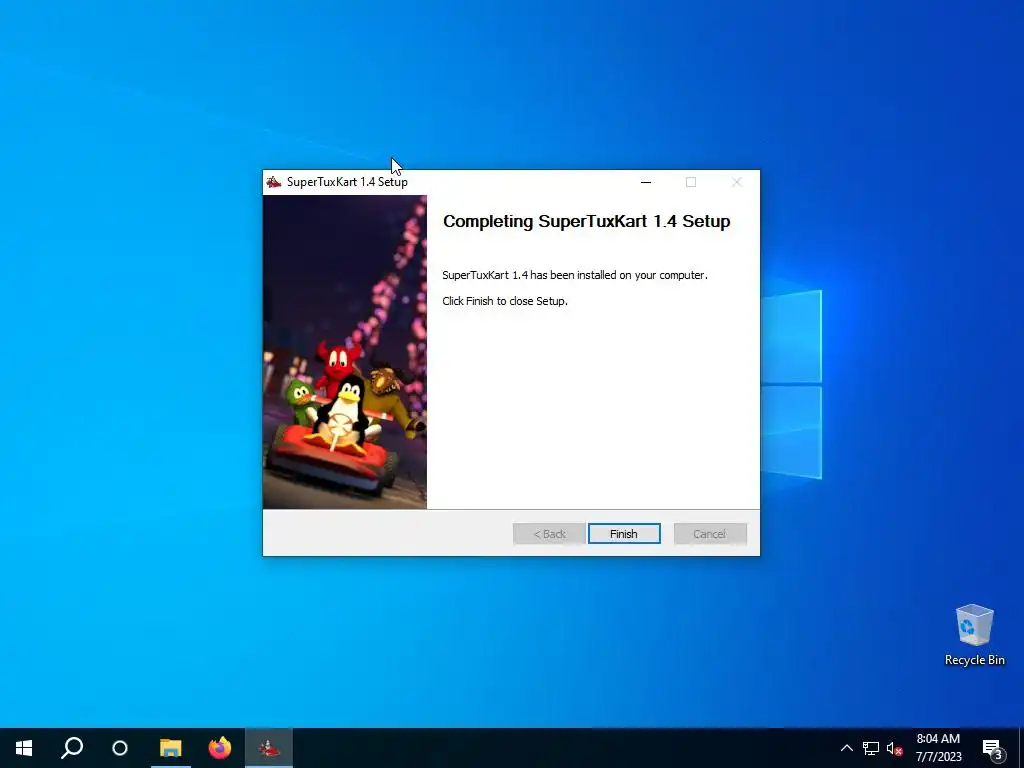Screen dimensions: 1024x768
Task: Click the 'has been installed on your computer' text
Action: (x=618, y=275)
